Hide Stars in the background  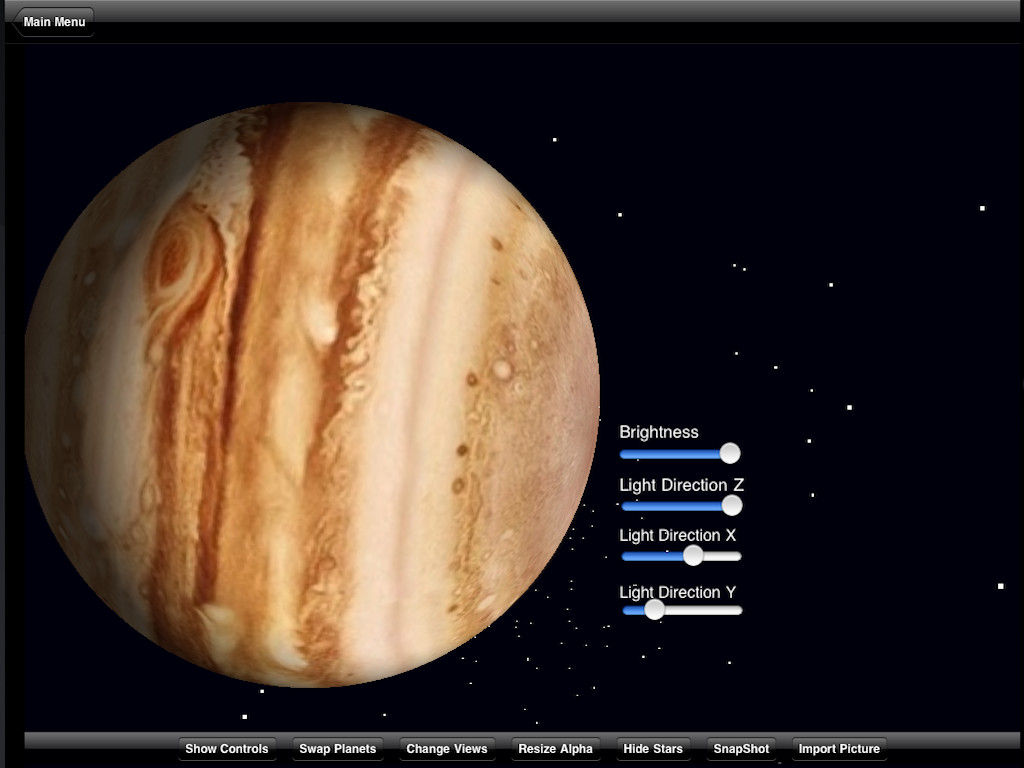point(653,748)
